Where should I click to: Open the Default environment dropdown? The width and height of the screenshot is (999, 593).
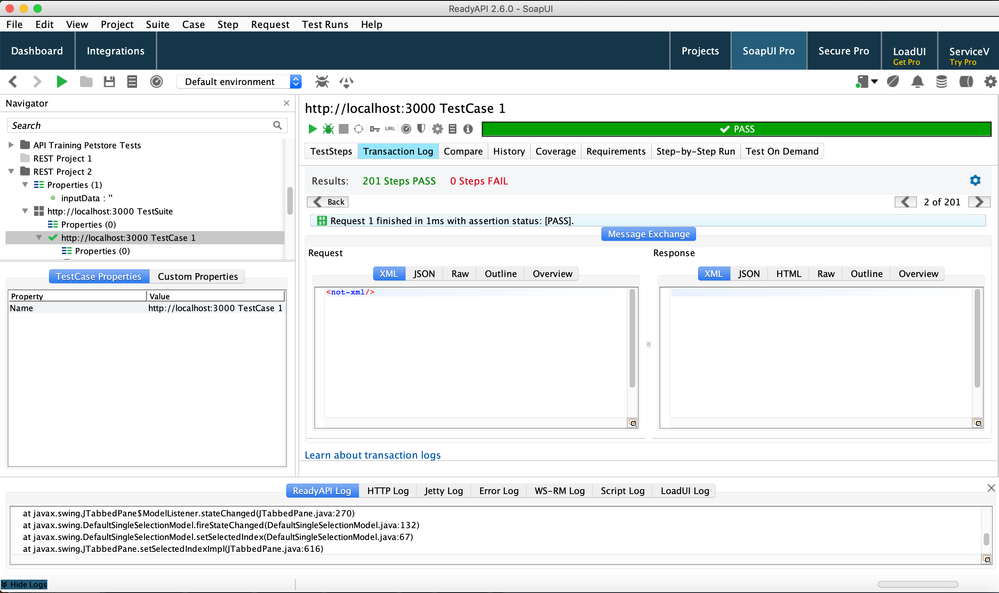point(240,82)
